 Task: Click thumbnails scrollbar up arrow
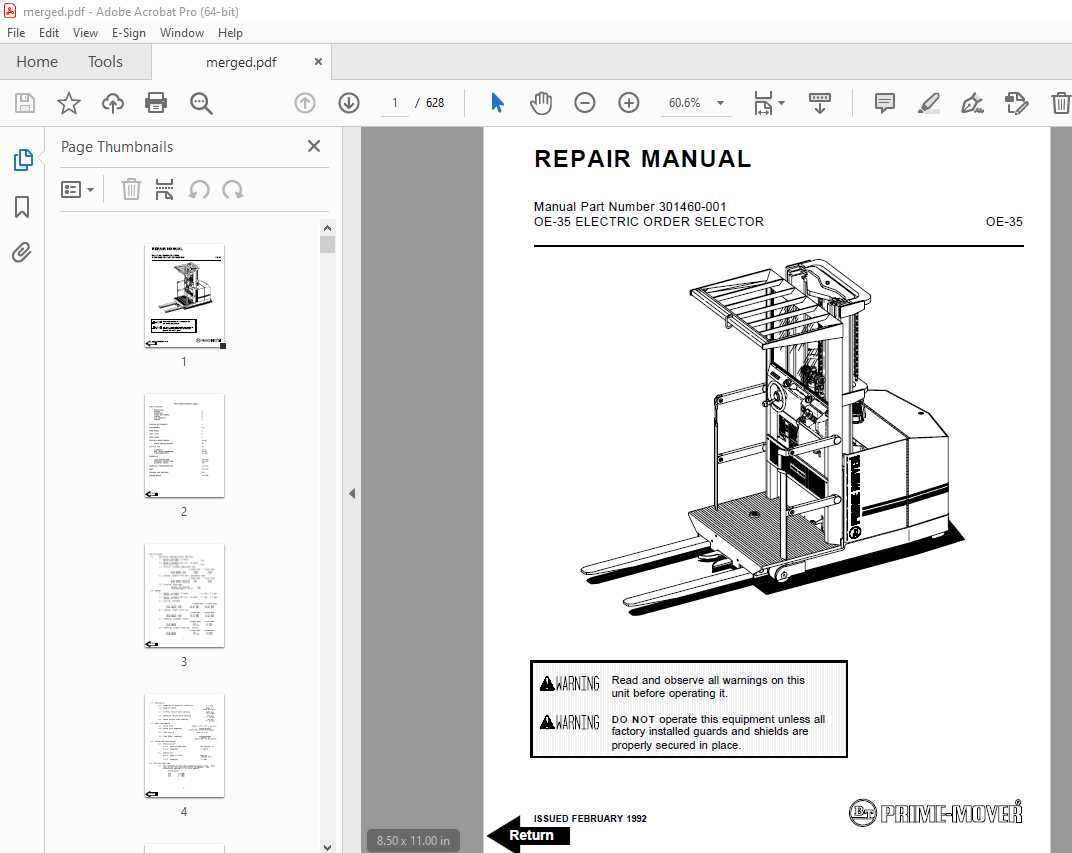click(x=327, y=228)
